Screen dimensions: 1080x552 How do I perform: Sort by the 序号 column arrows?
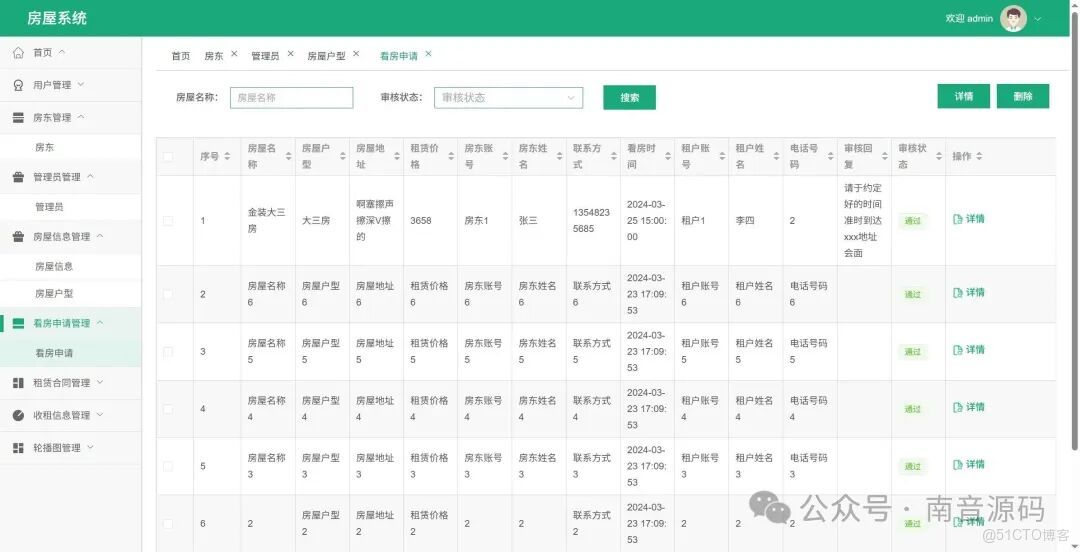coord(227,156)
